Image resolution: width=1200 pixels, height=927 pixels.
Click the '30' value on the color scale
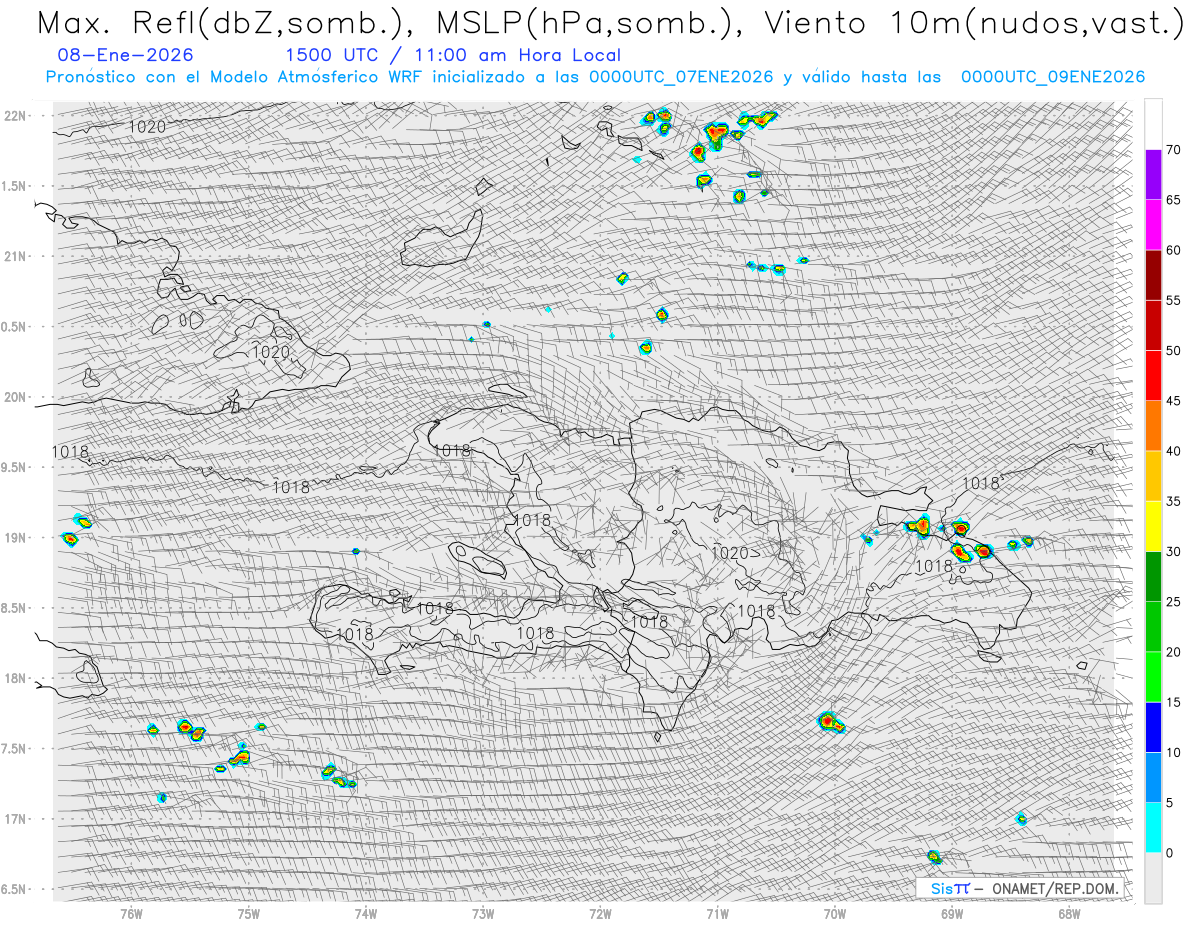point(1173,551)
